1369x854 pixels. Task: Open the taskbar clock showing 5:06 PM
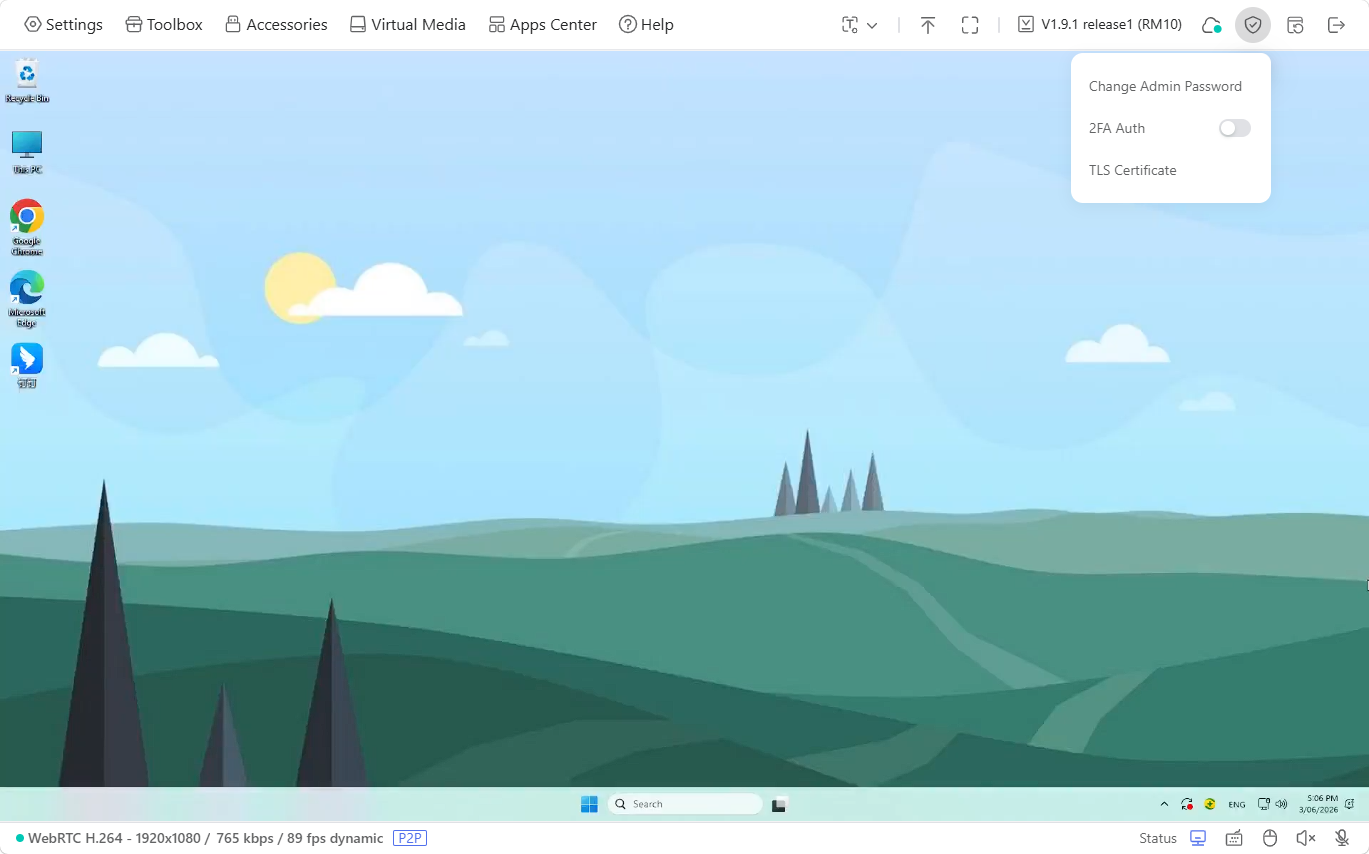(1318, 804)
